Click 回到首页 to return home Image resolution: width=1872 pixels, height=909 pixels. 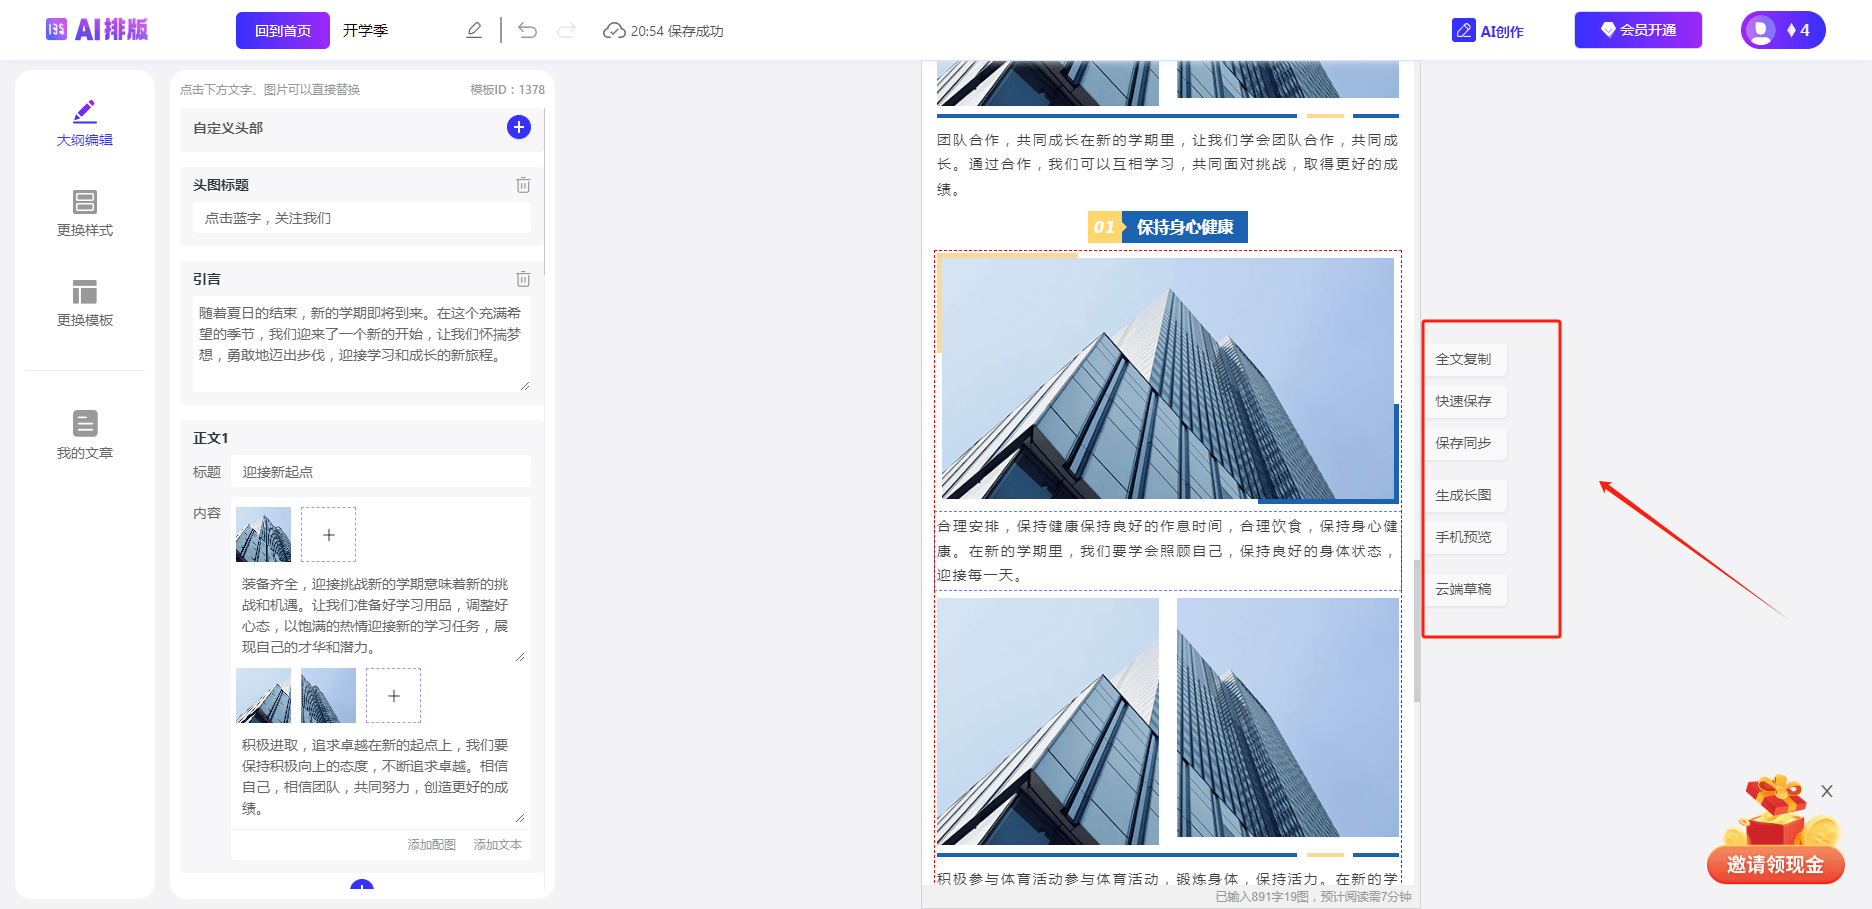click(x=283, y=29)
